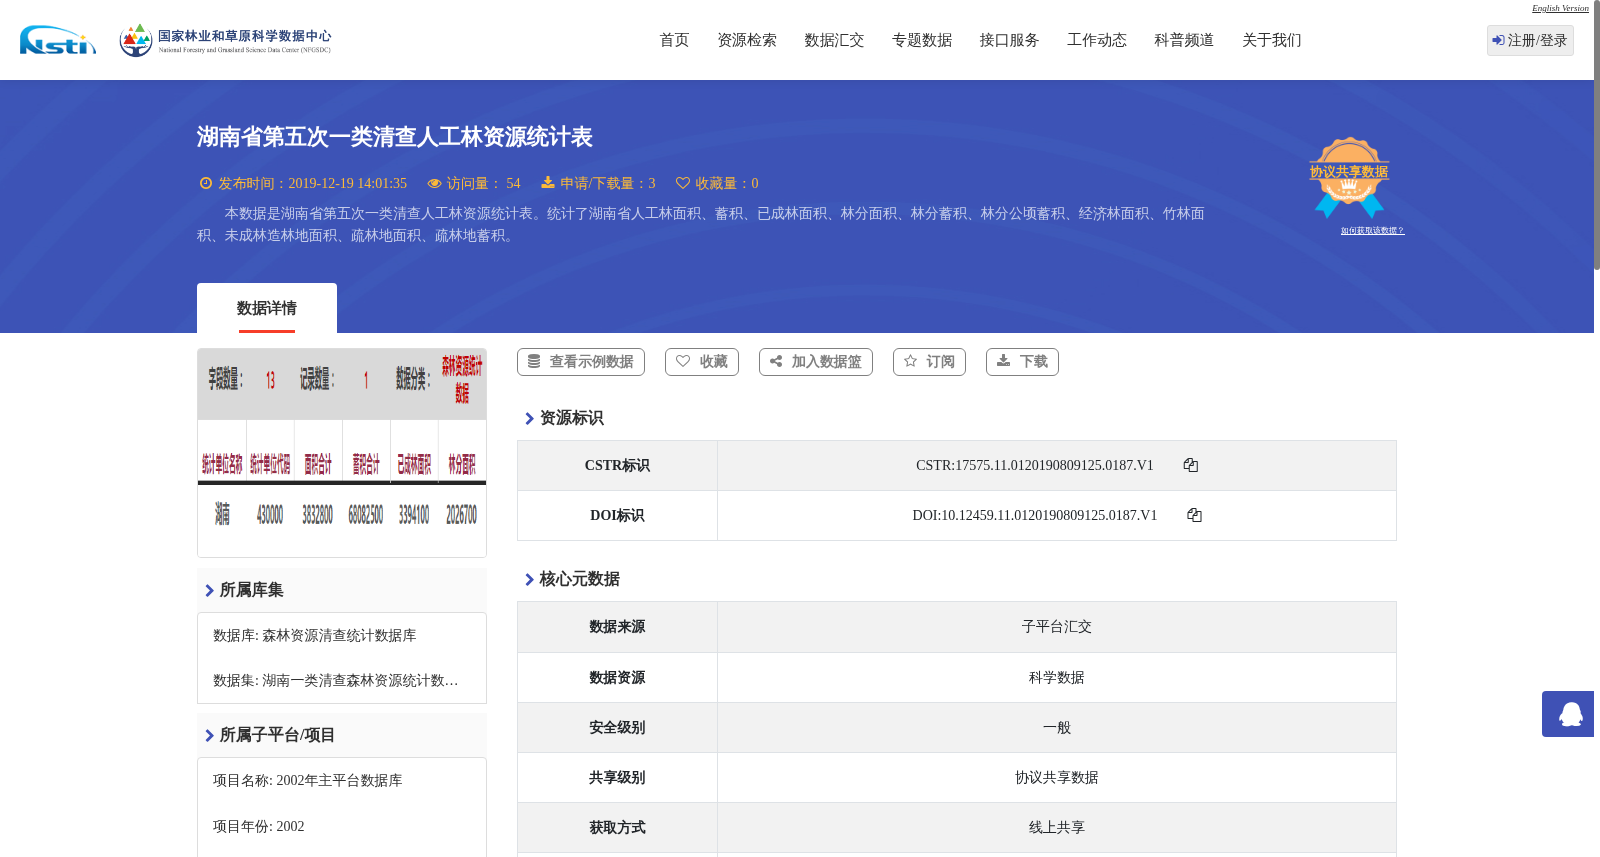This screenshot has height=857, width=1600.
Task: Click 项目年份: 2002 text
Action: coord(259,827)
